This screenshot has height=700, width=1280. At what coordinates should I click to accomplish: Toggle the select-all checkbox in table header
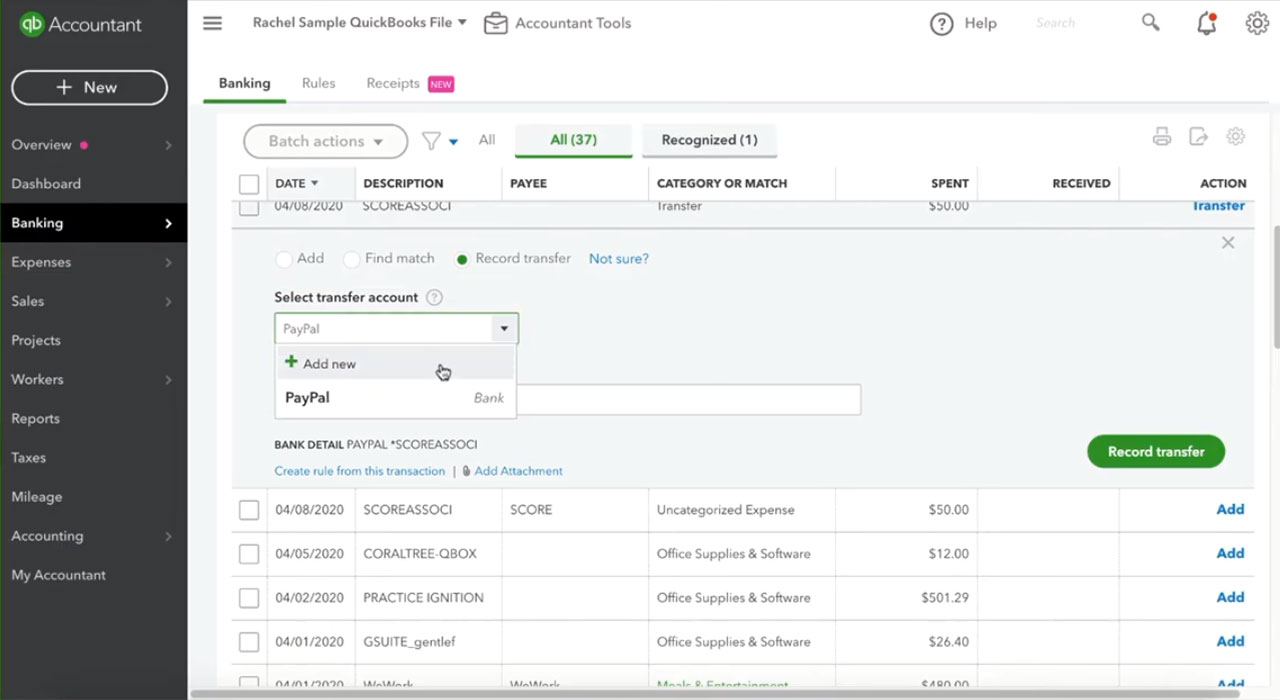point(249,184)
